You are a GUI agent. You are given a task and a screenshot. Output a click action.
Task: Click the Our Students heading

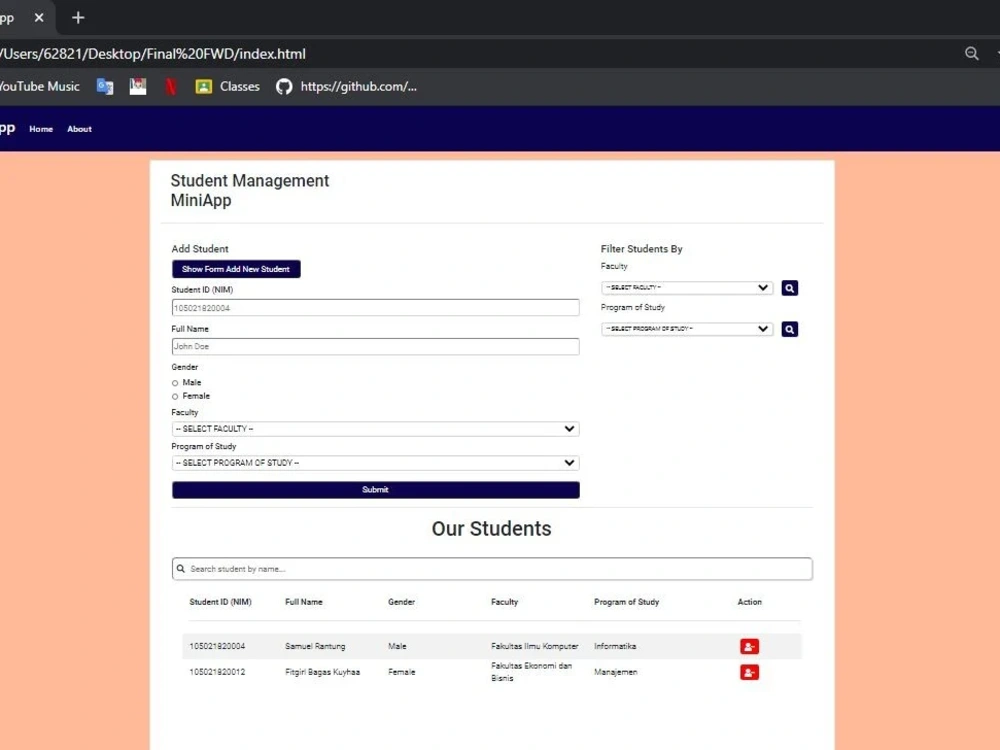[x=492, y=529]
